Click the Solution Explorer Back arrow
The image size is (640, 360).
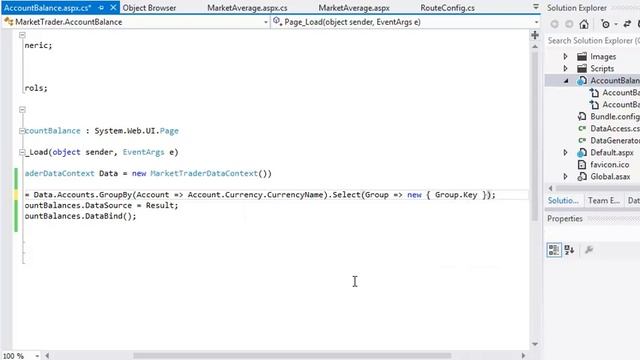(x=554, y=24)
